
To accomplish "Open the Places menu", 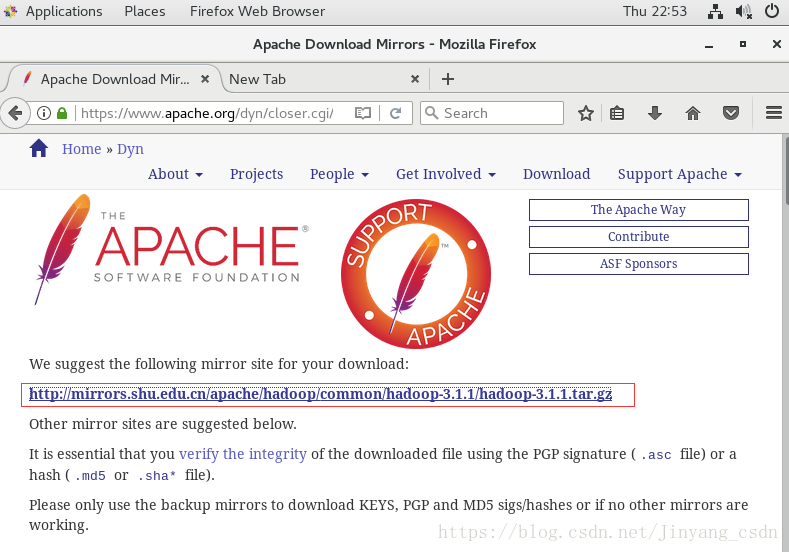I will point(145,11).
